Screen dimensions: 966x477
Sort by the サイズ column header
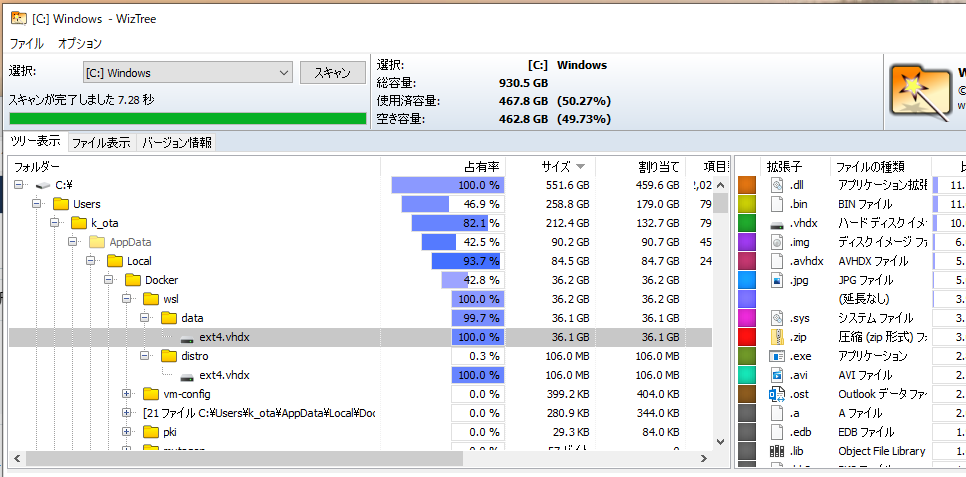click(550, 166)
